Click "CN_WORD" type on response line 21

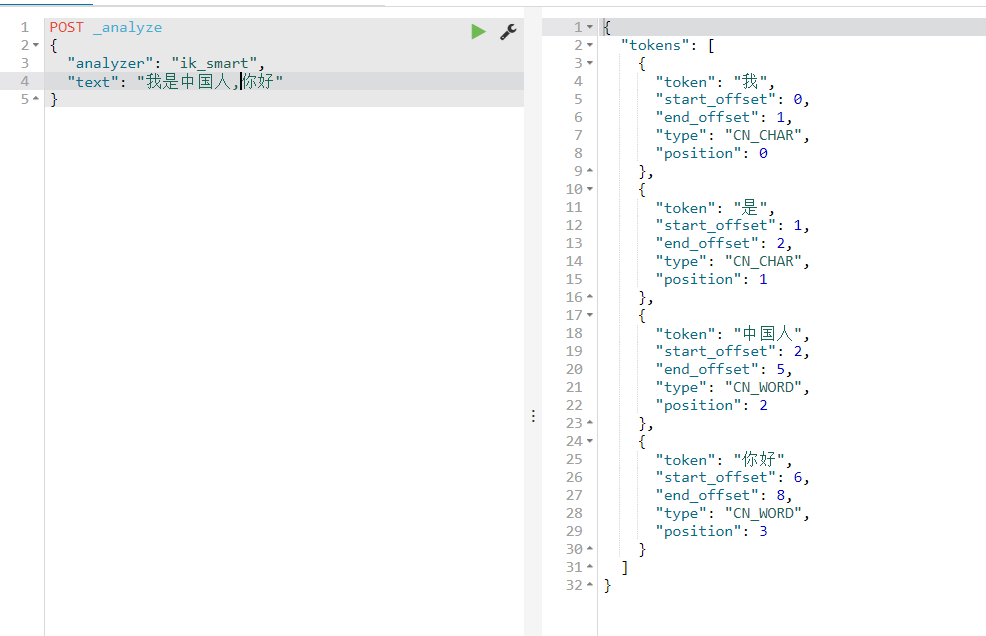(763, 387)
